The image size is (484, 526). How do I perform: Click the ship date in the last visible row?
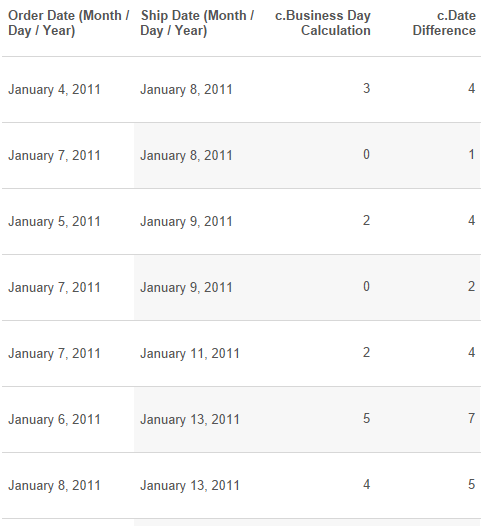190,485
